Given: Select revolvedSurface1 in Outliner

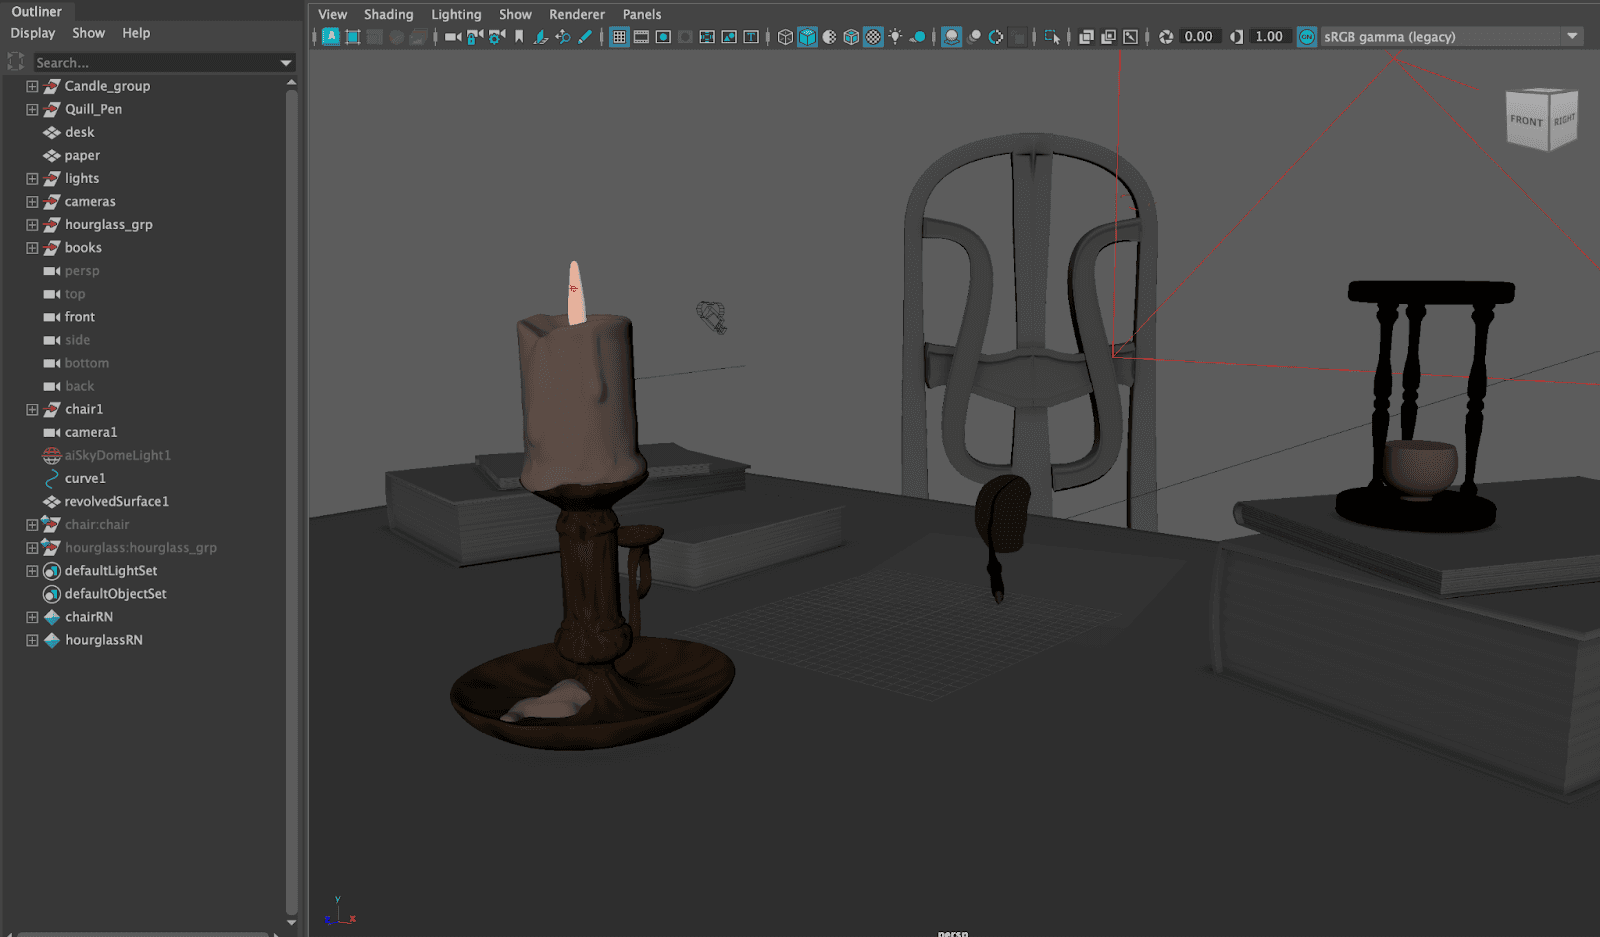Looking at the screenshot, I should (x=117, y=501).
